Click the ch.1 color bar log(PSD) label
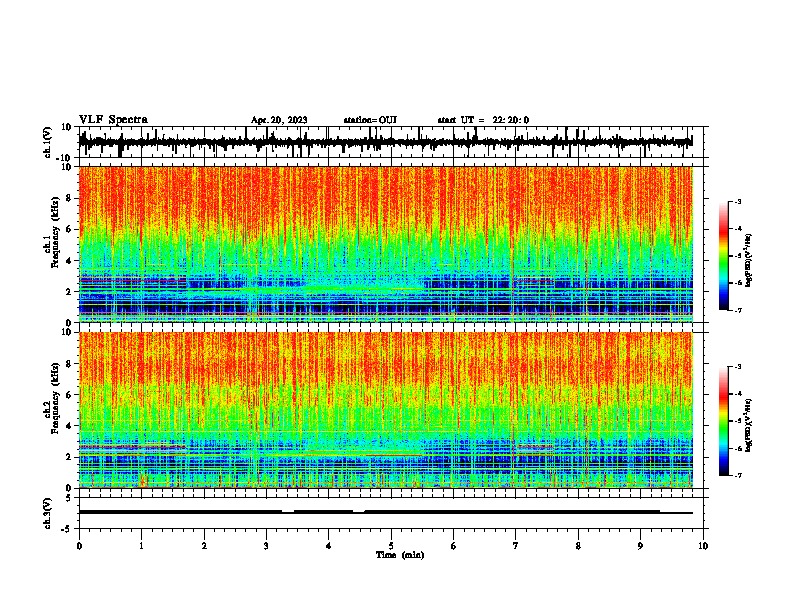This screenshot has width=792, height=612. click(749, 261)
